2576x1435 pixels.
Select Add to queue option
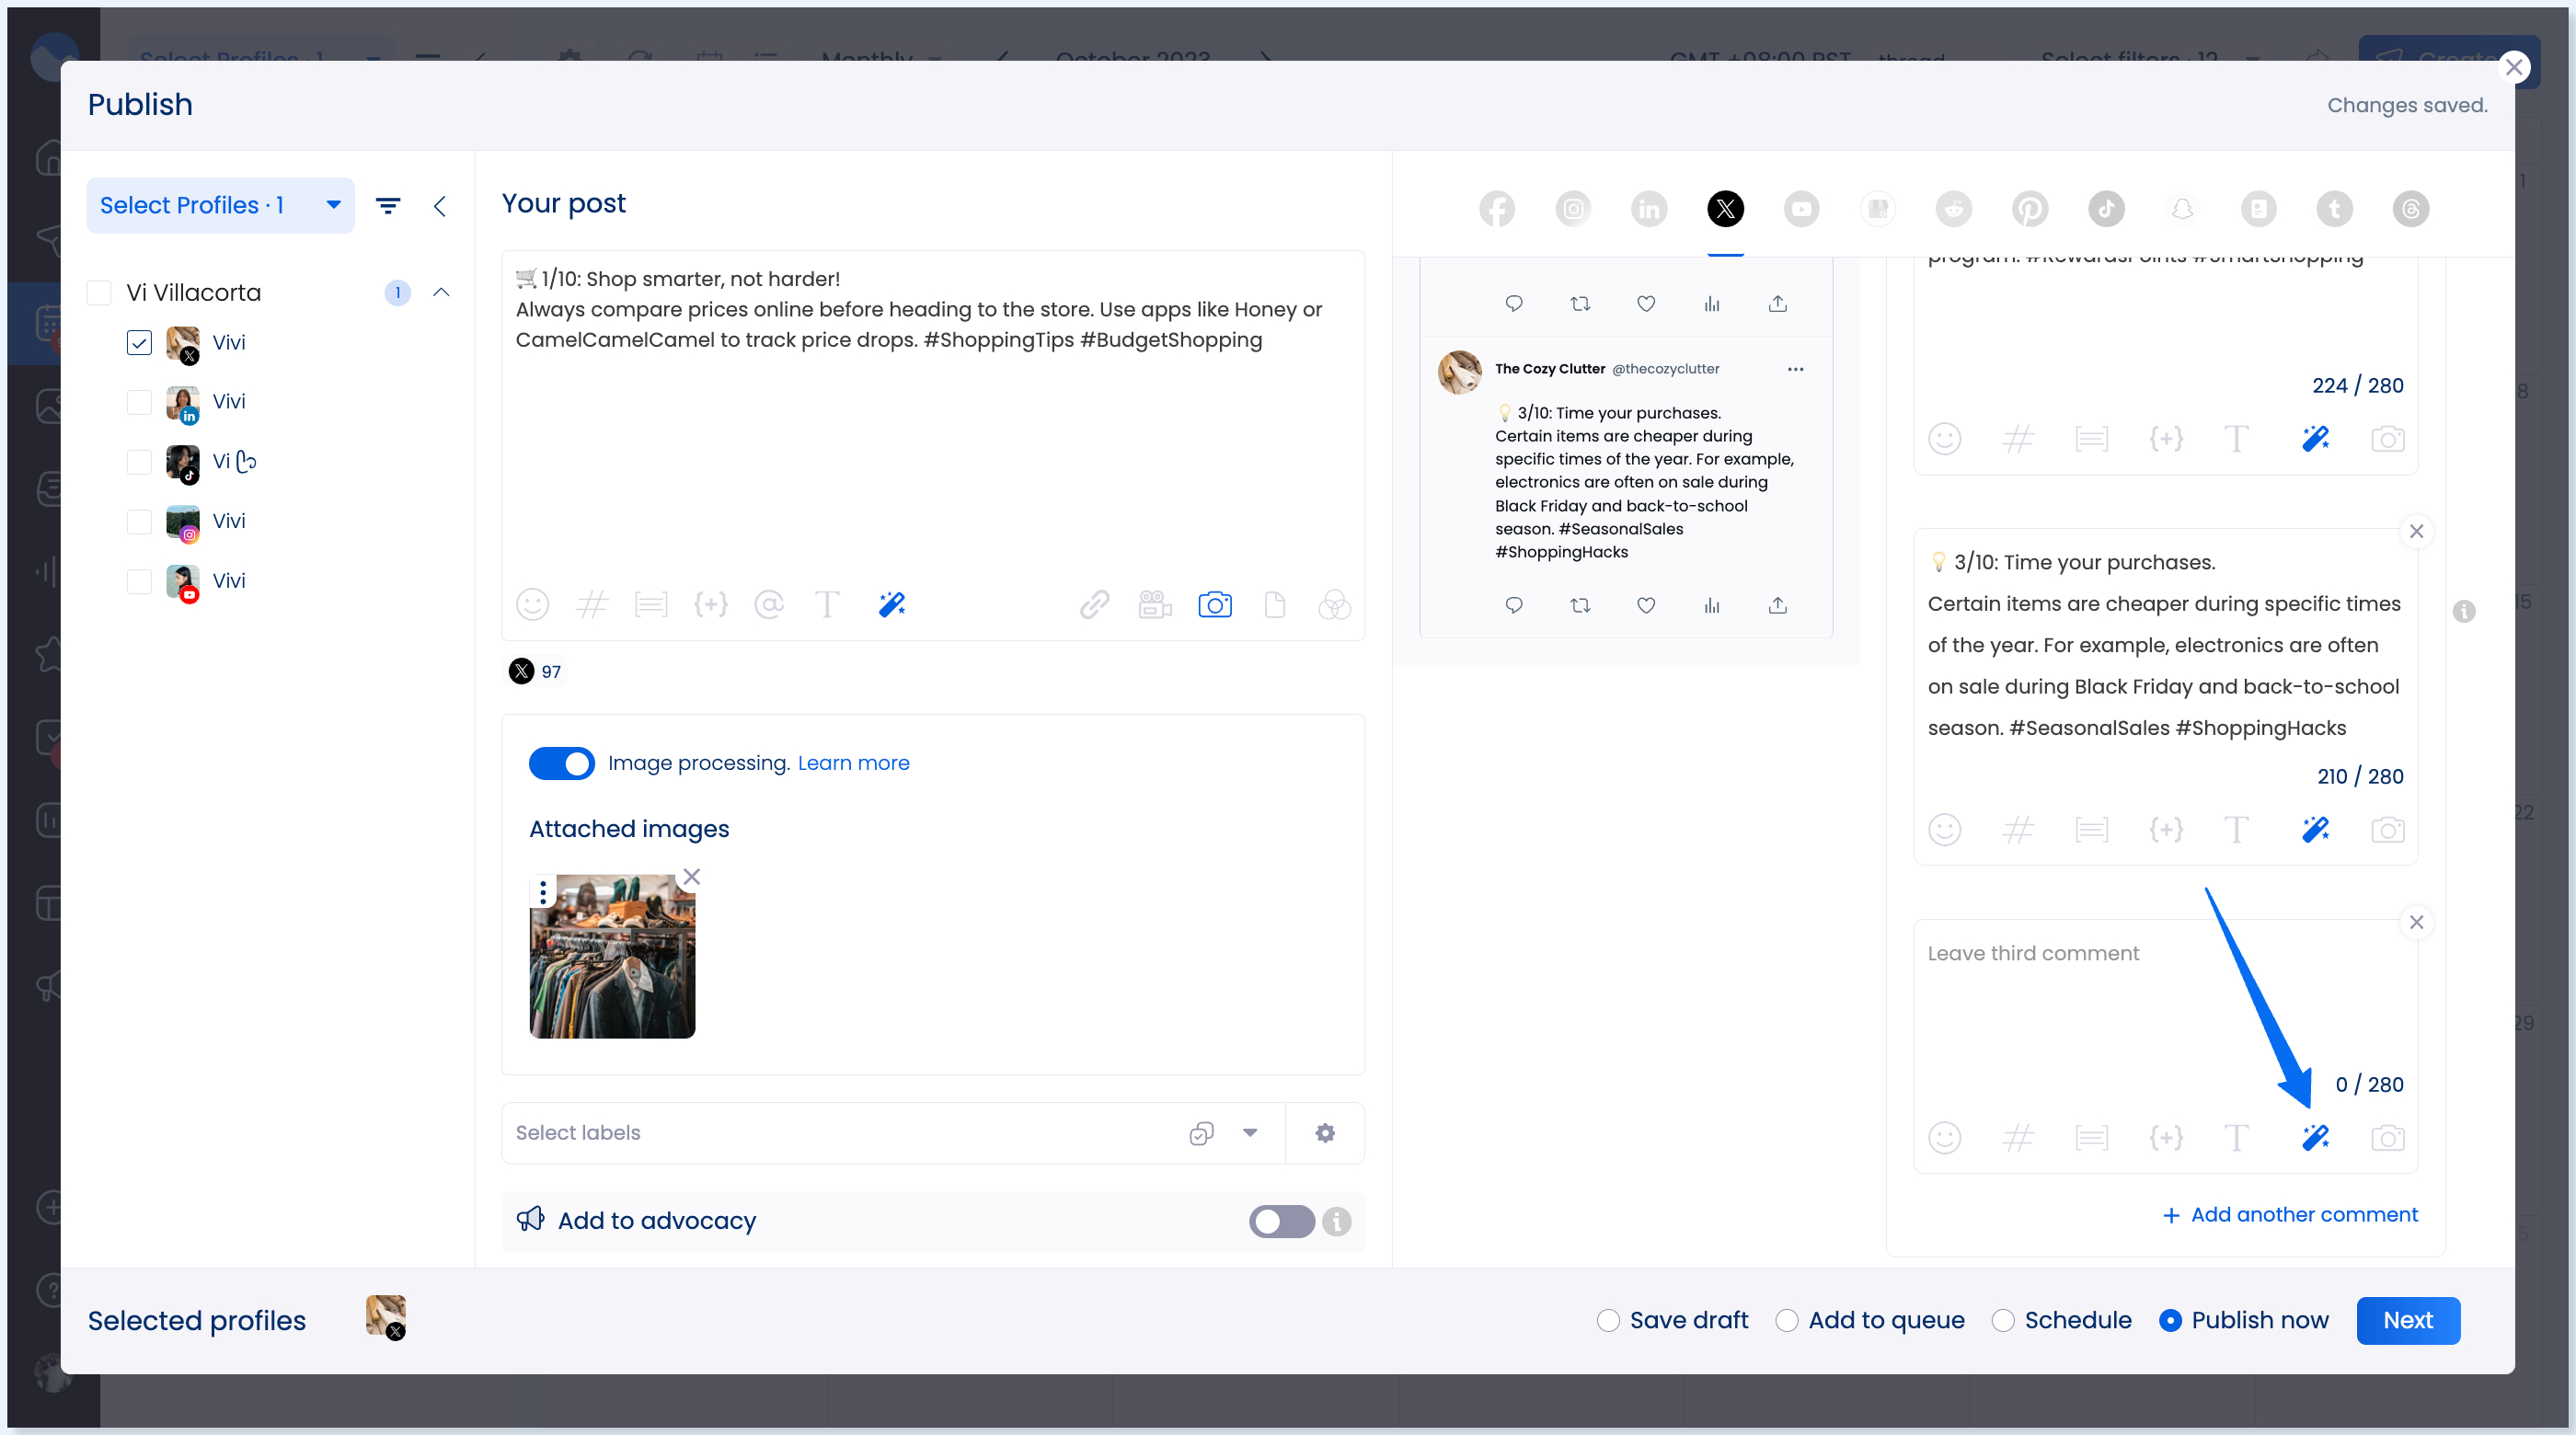pyautogui.click(x=1786, y=1320)
